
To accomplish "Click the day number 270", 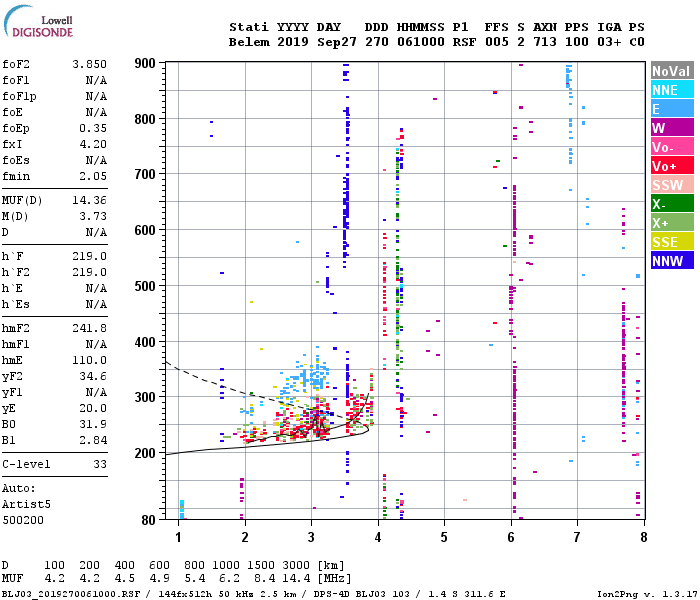I will pos(377,42).
